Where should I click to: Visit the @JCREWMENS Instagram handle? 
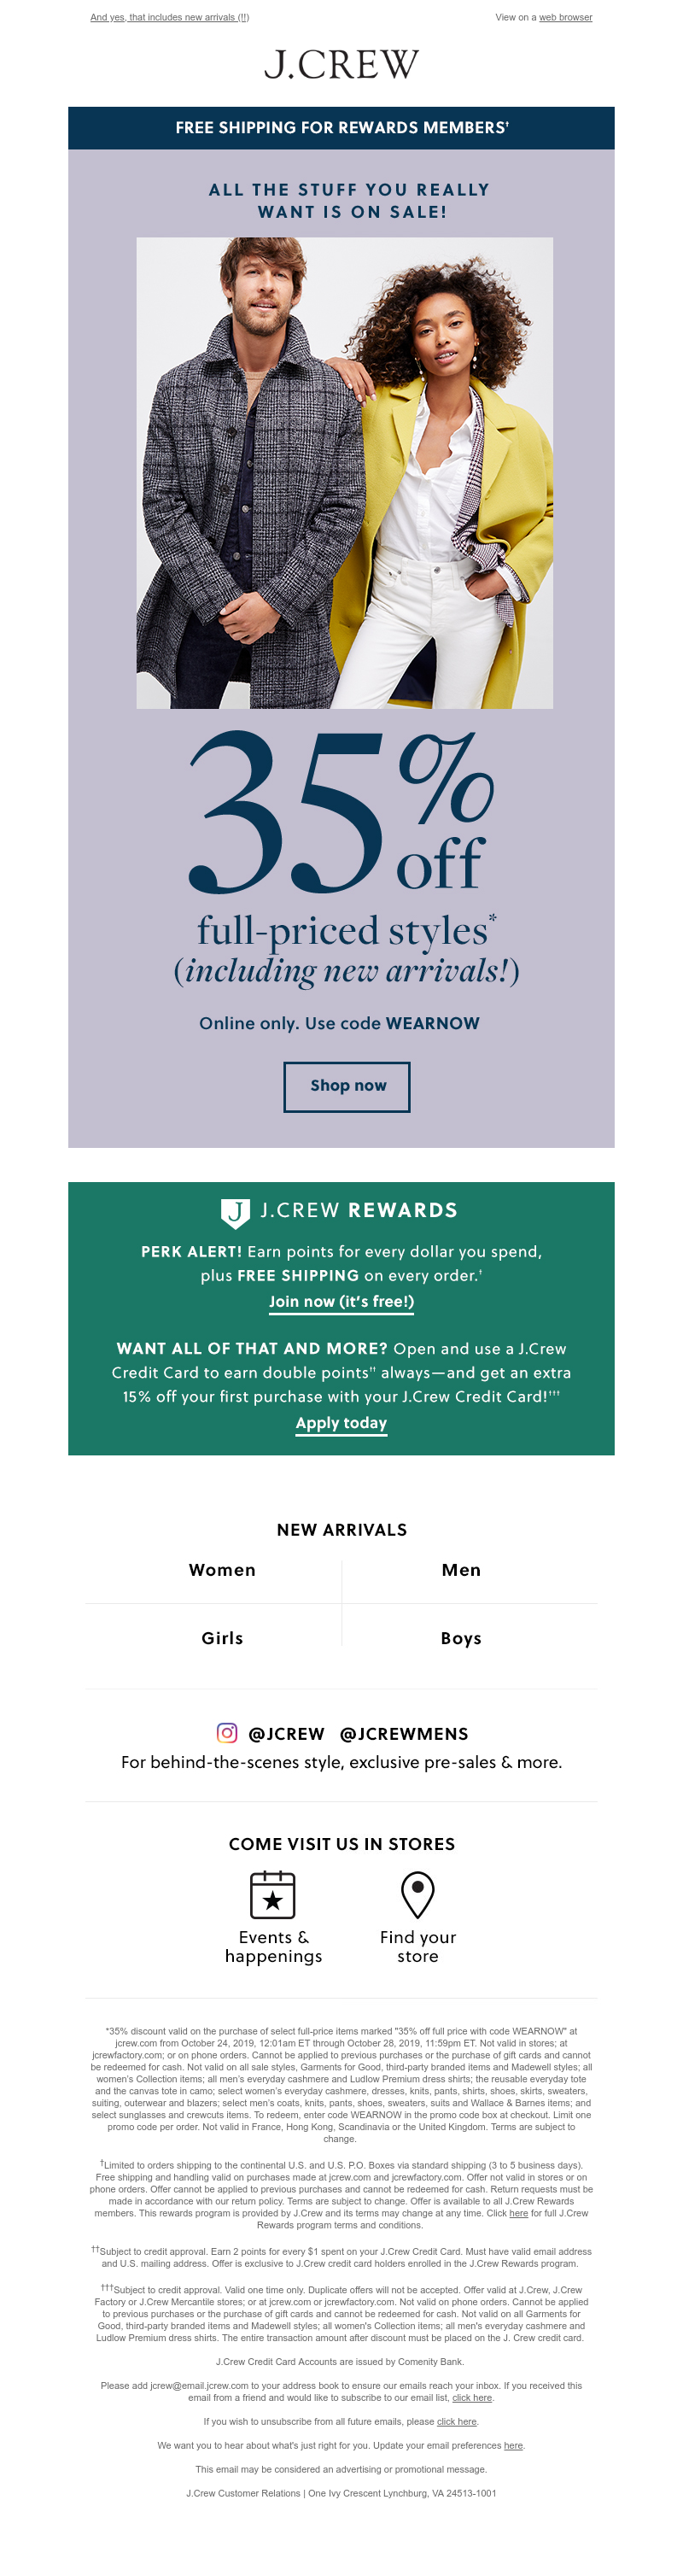coord(404,1734)
